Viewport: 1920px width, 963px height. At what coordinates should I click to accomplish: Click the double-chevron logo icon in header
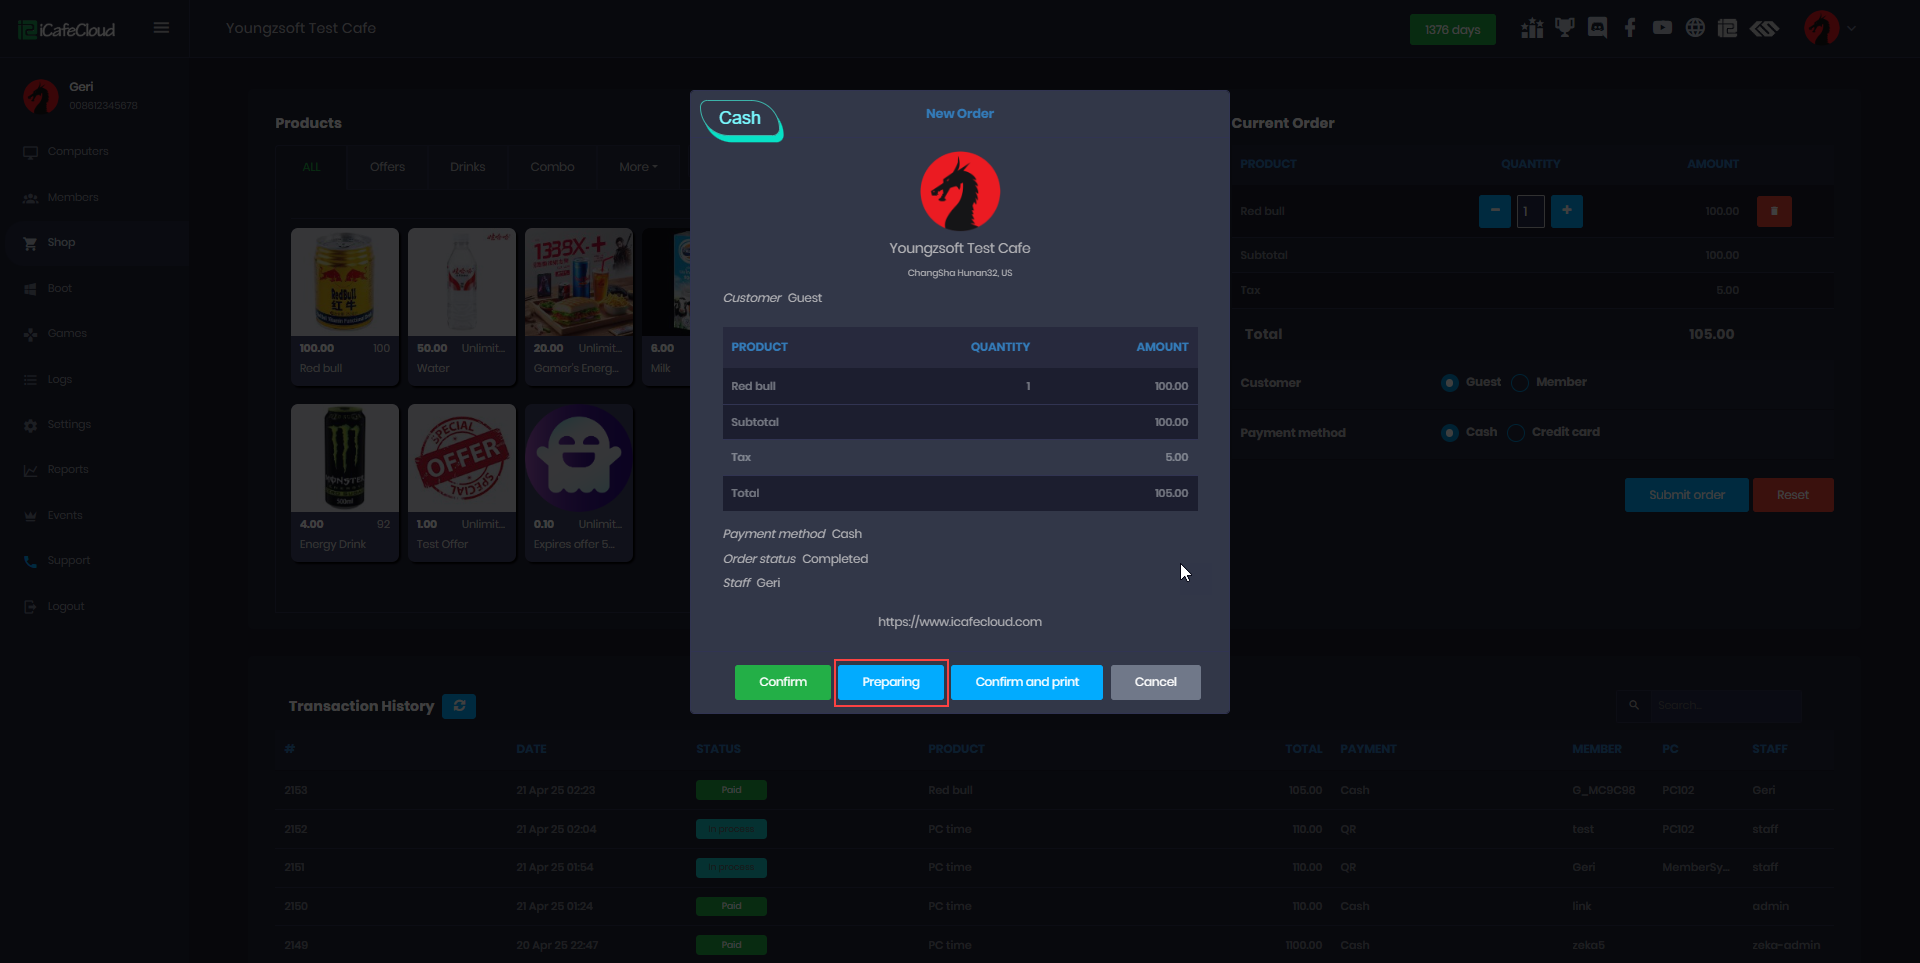pyautogui.click(x=1765, y=28)
